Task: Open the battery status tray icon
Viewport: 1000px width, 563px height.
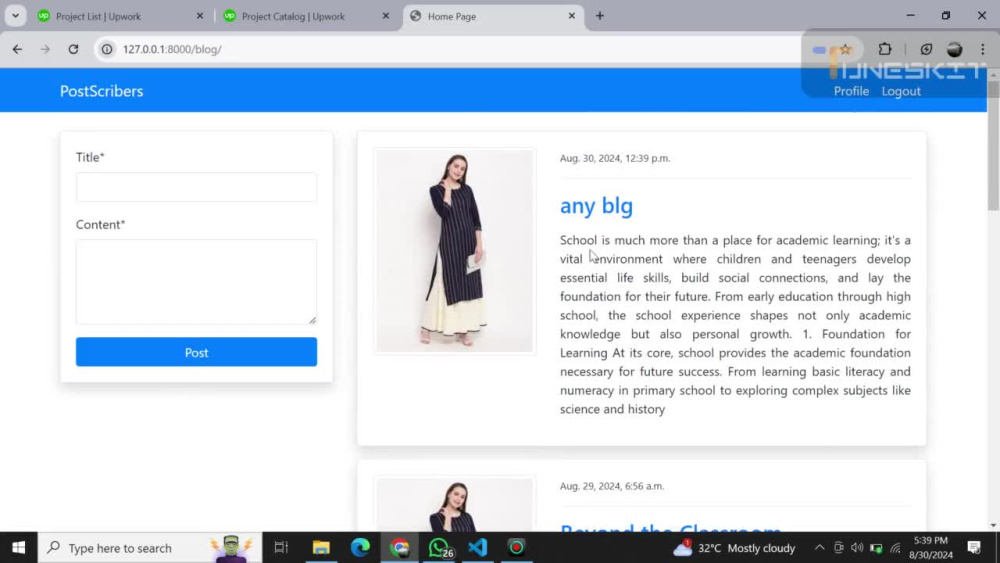Action: (876, 548)
